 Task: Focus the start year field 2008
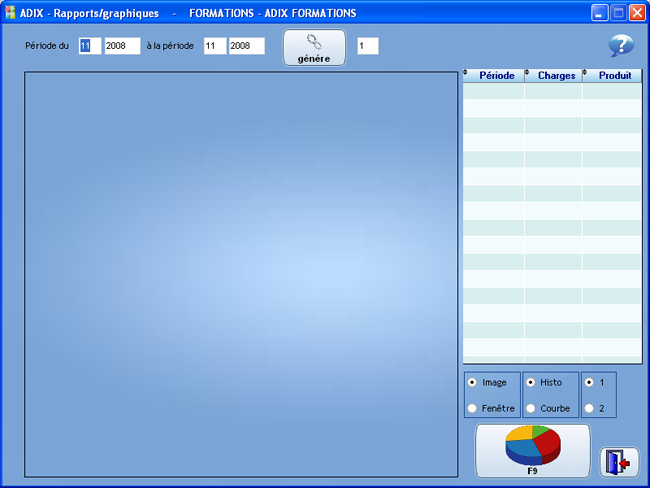pyautogui.click(x=122, y=46)
